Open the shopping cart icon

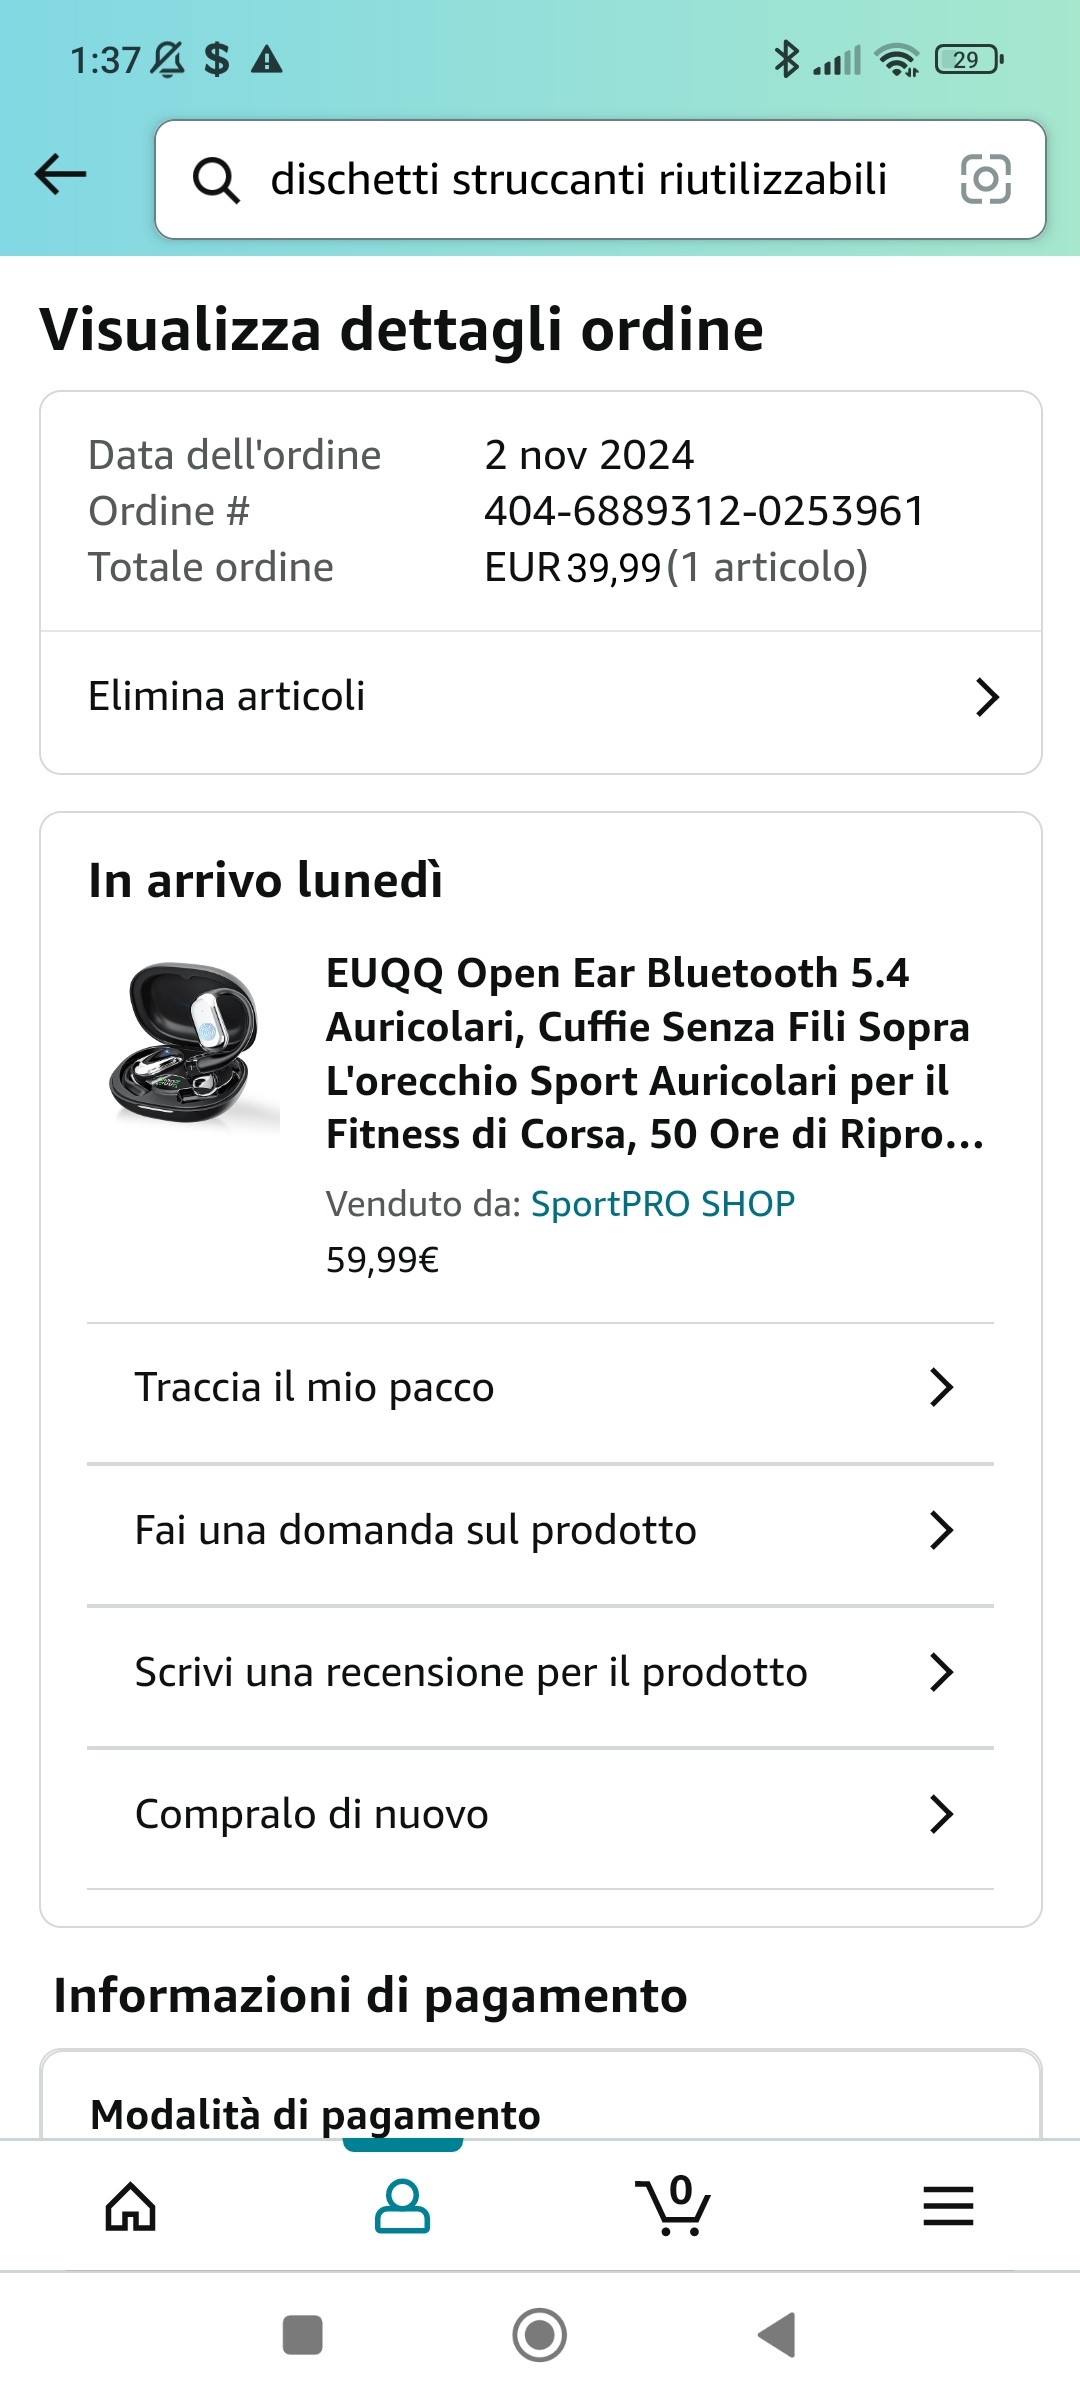(674, 2206)
